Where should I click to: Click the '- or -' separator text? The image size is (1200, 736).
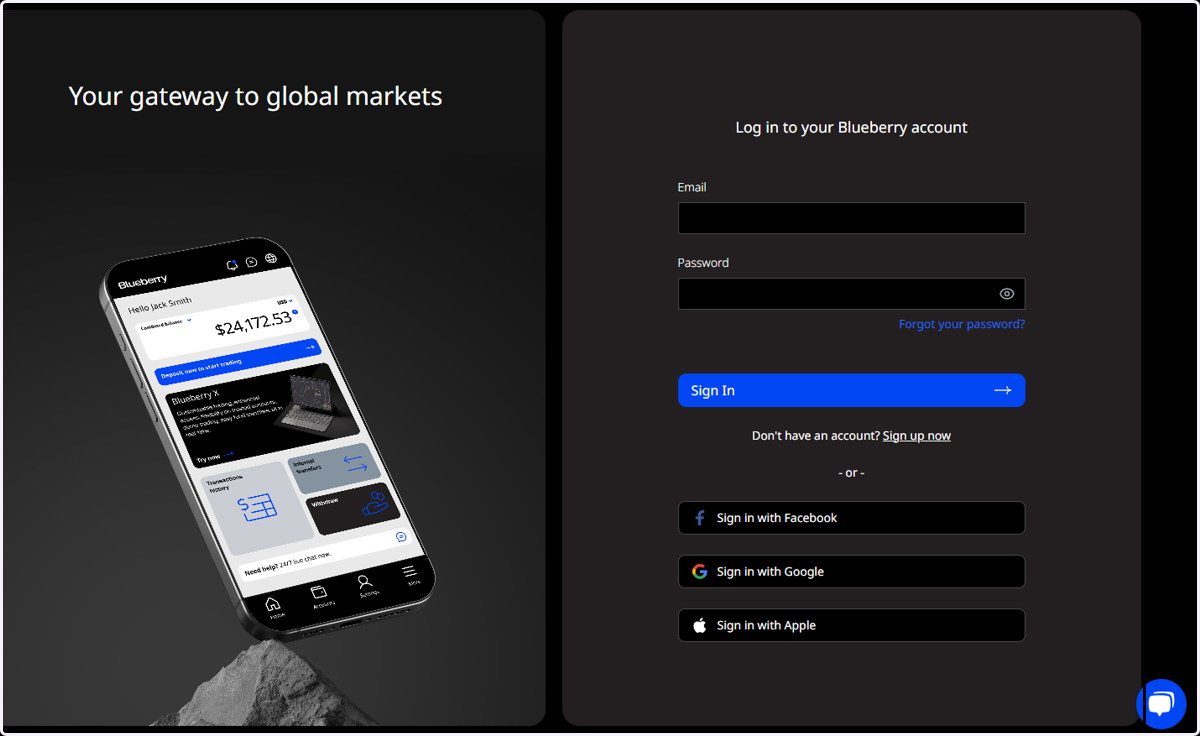point(851,472)
